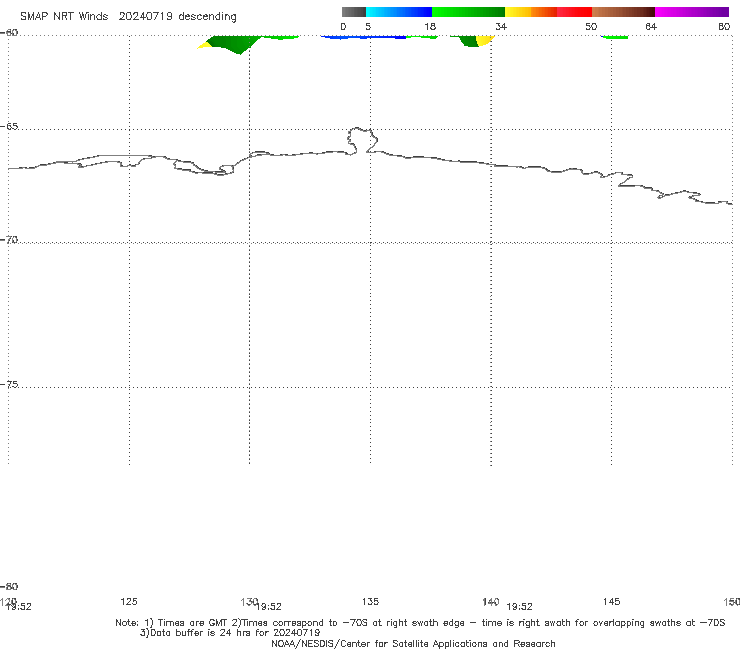Click the swath time '19:52' near longitude 130
This screenshot has width=740, height=650.
pyautogui.click(x=269, y=607)
